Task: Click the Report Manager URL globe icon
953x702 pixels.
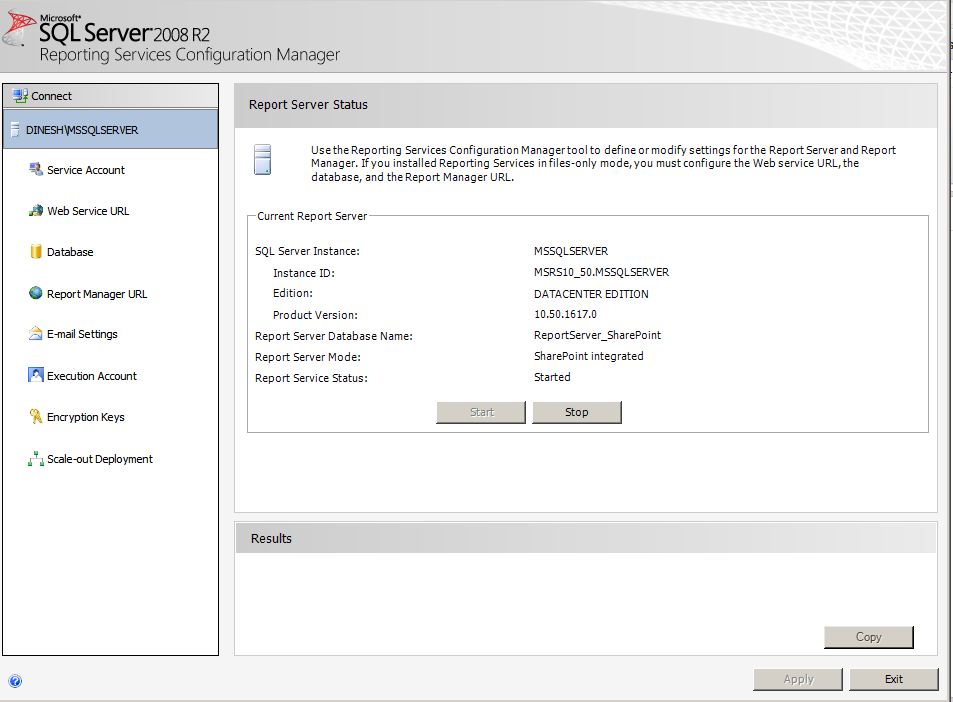Action: pyautogui.click(x=36, y=293)
